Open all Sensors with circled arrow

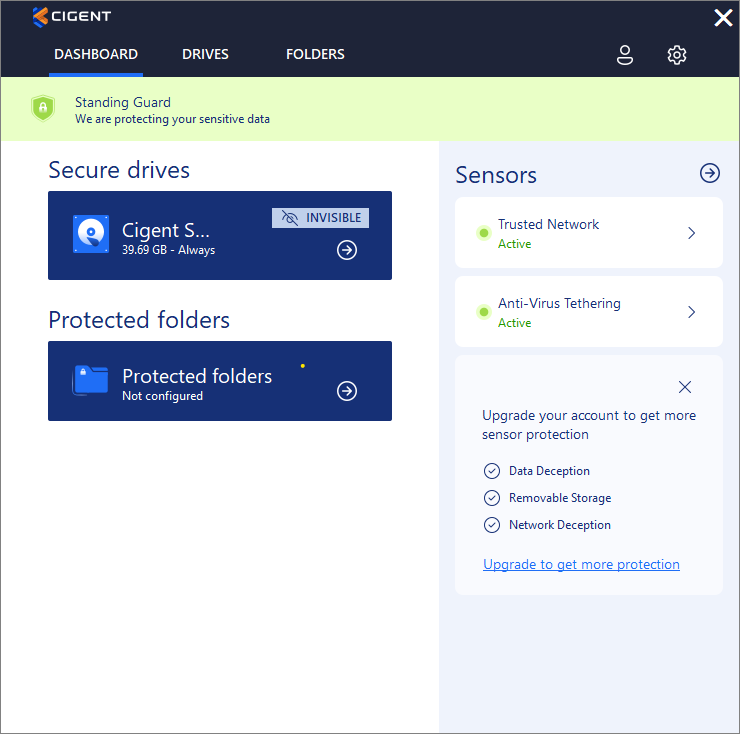710,174
